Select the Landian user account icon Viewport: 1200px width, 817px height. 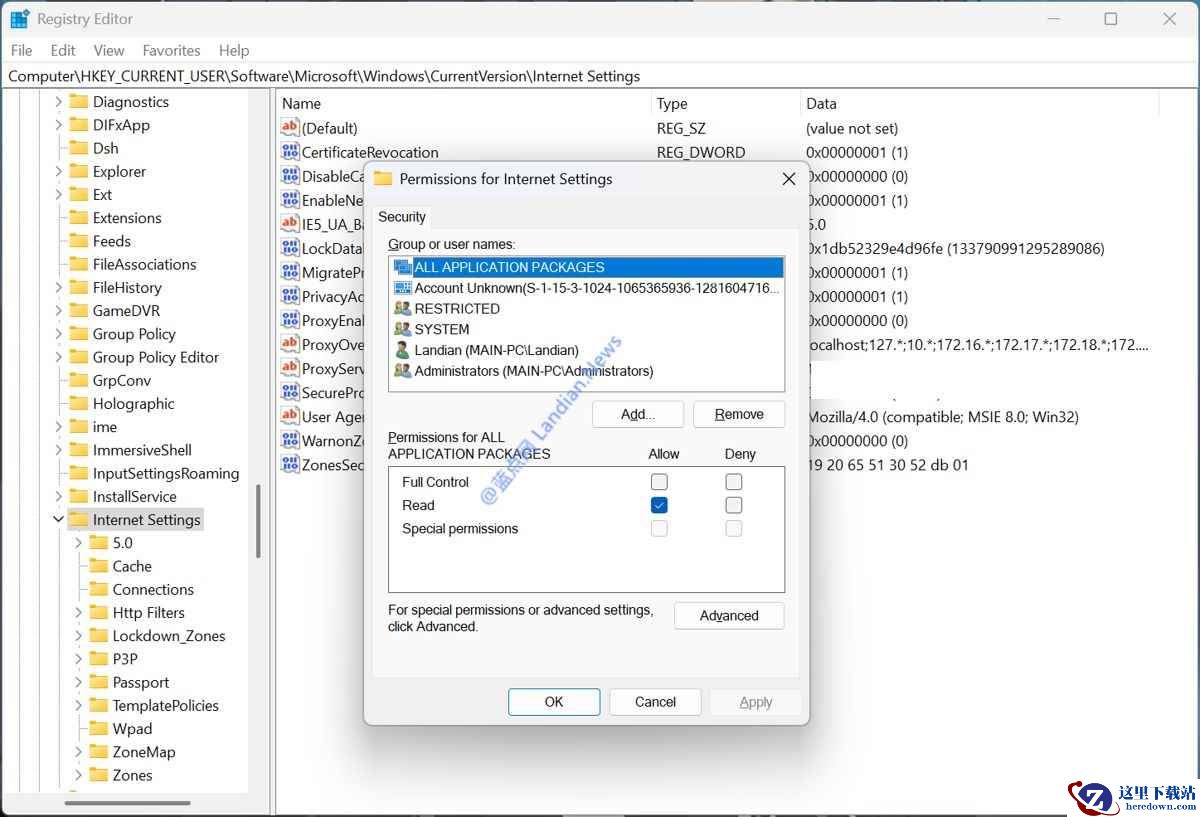point(403,350)
